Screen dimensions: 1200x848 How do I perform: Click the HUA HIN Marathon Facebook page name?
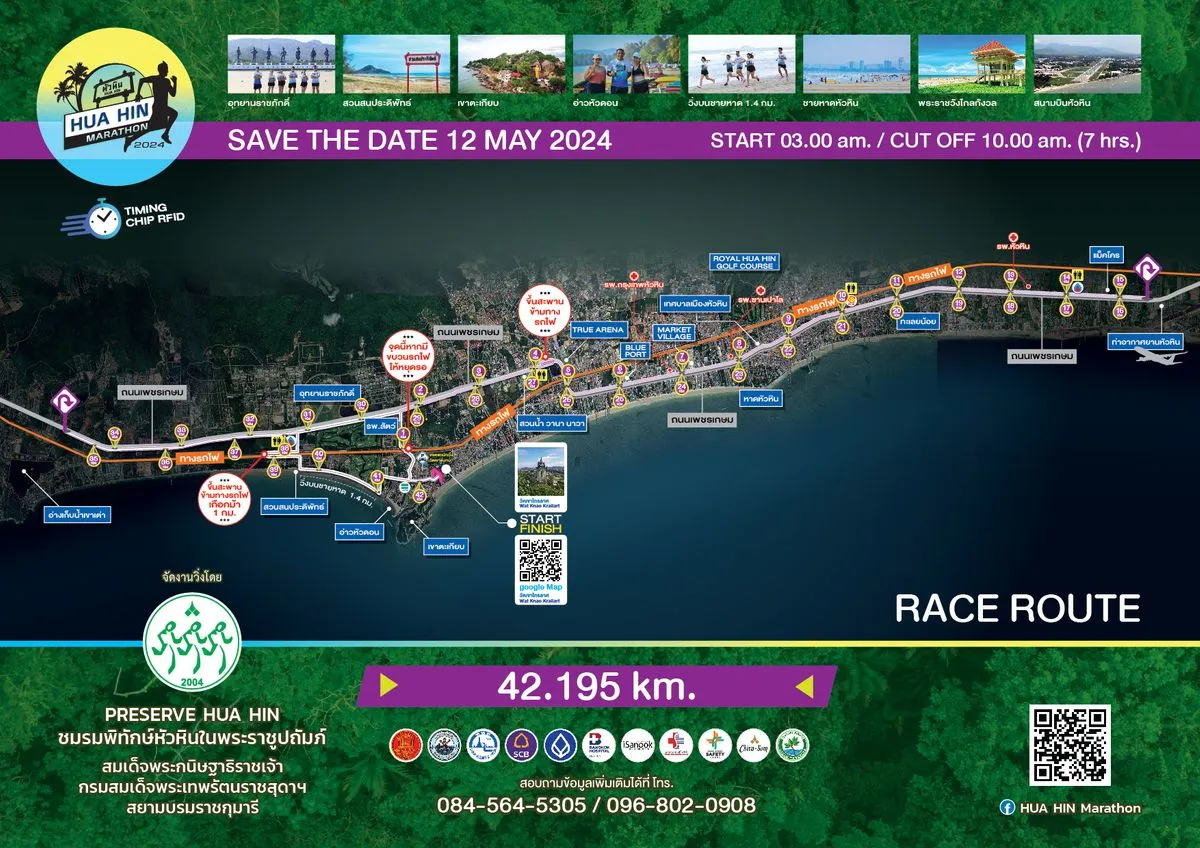pyautogui.click(x=1079, y=808)
